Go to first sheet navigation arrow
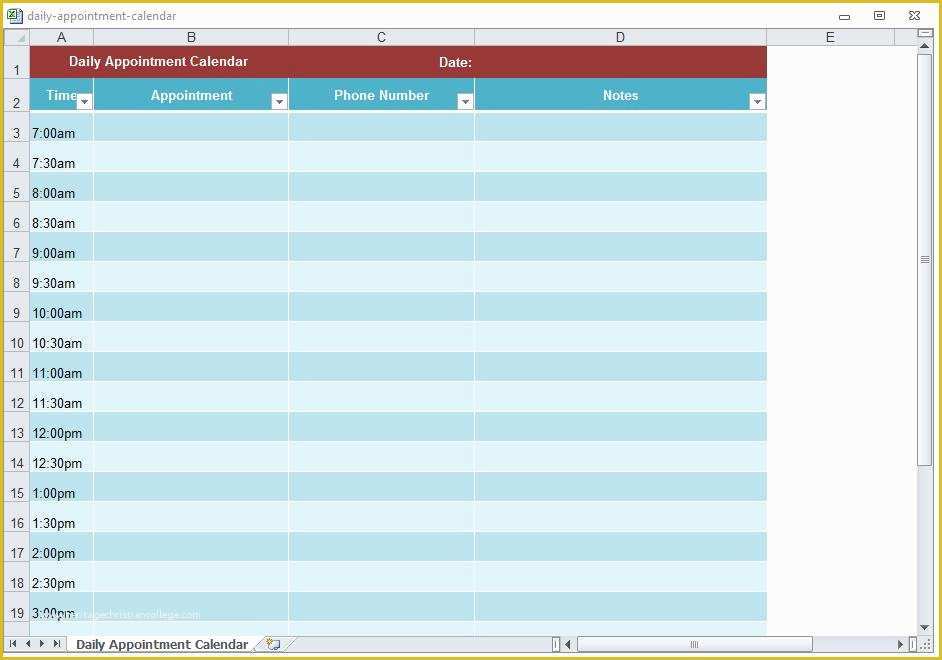Image resolution: width=942 pixels, height=660 pixels. click(13, 644)
